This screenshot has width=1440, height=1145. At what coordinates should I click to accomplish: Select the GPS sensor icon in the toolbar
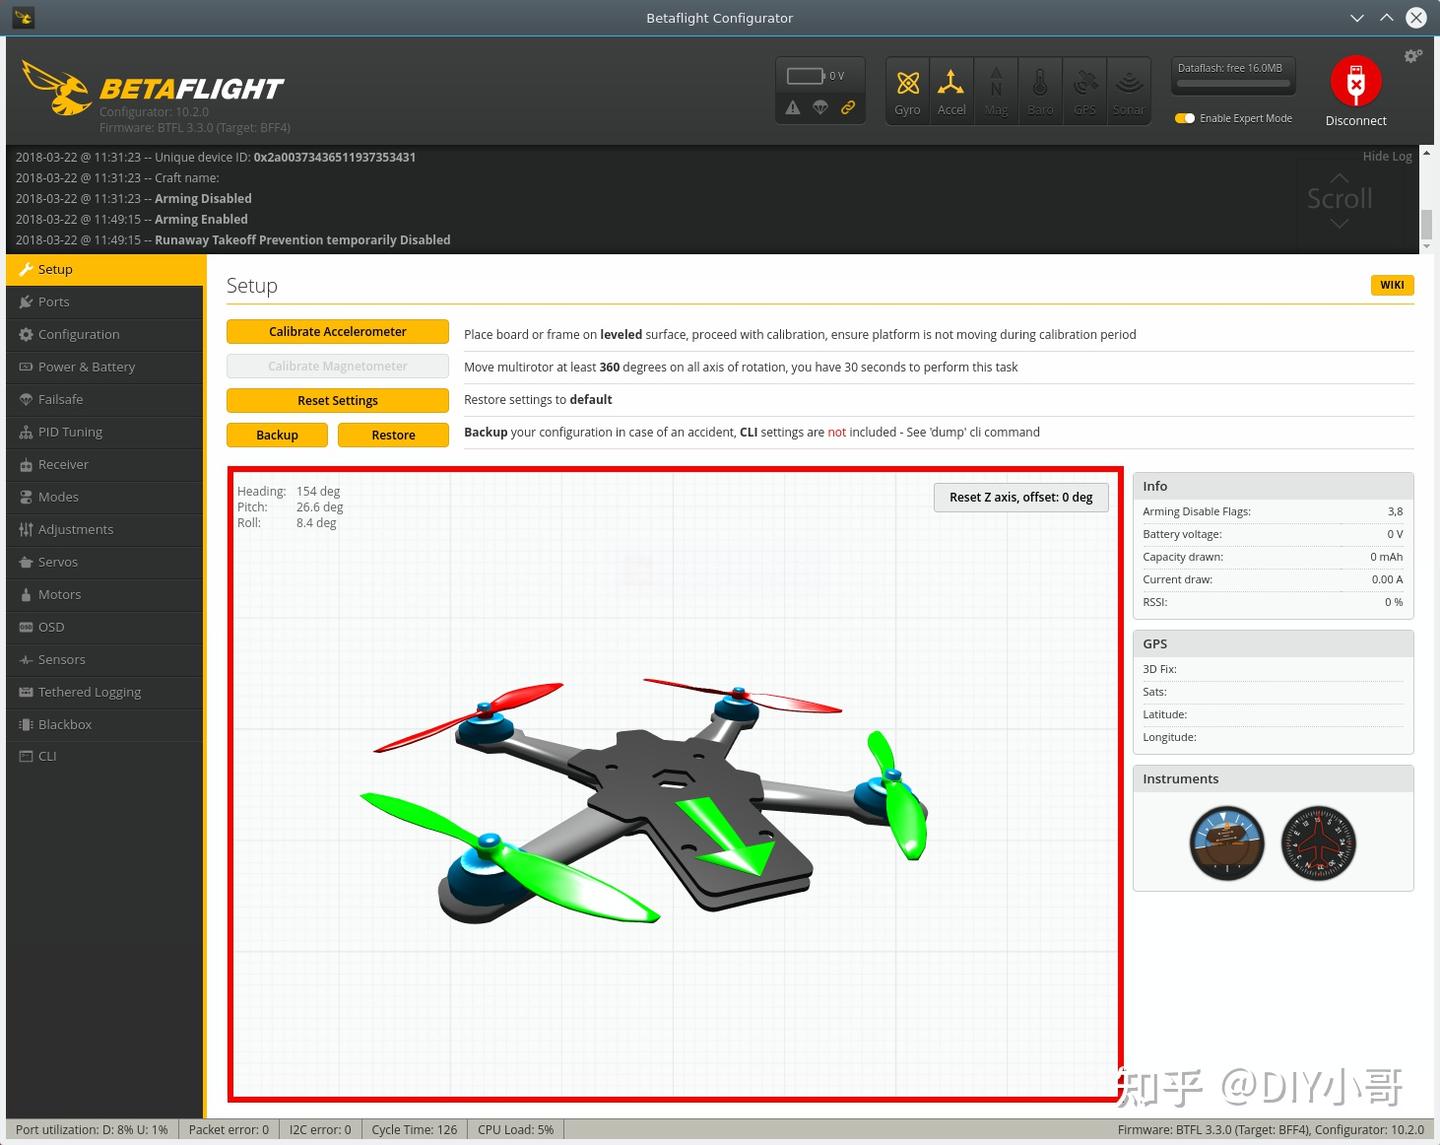(x=1084, y=90)
